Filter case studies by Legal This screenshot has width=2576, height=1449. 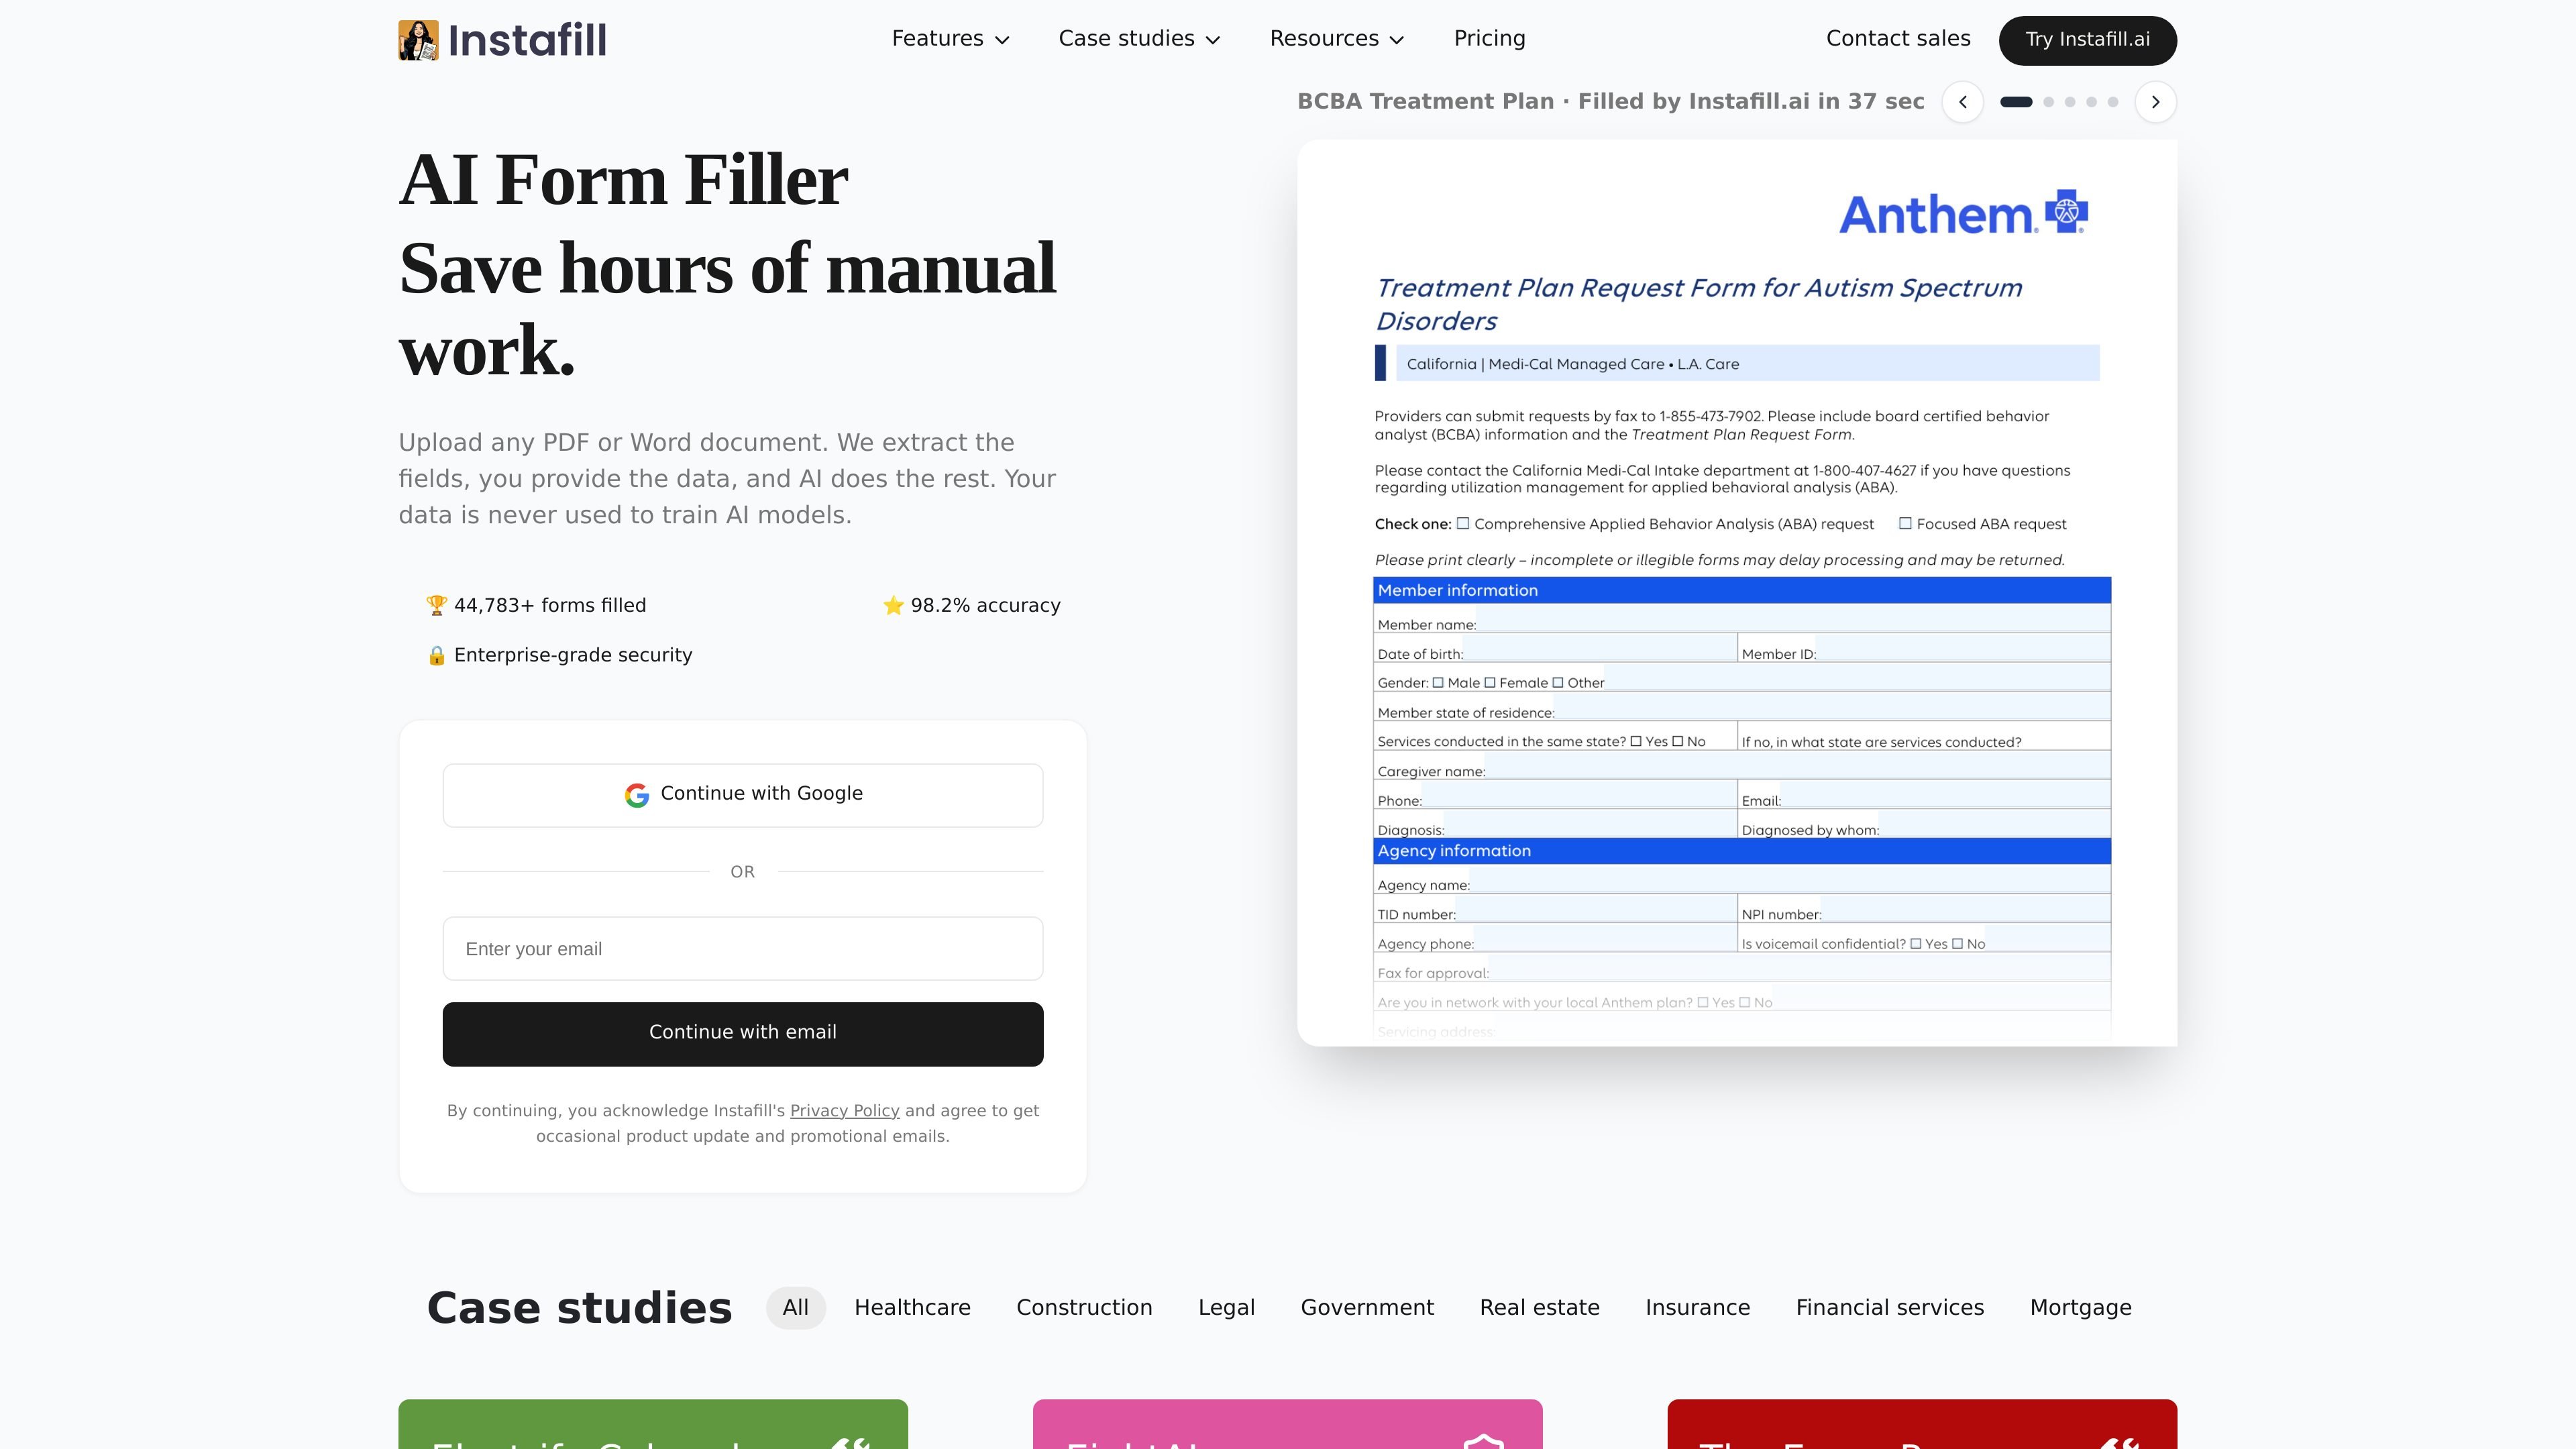(x=1226, y=1308)
